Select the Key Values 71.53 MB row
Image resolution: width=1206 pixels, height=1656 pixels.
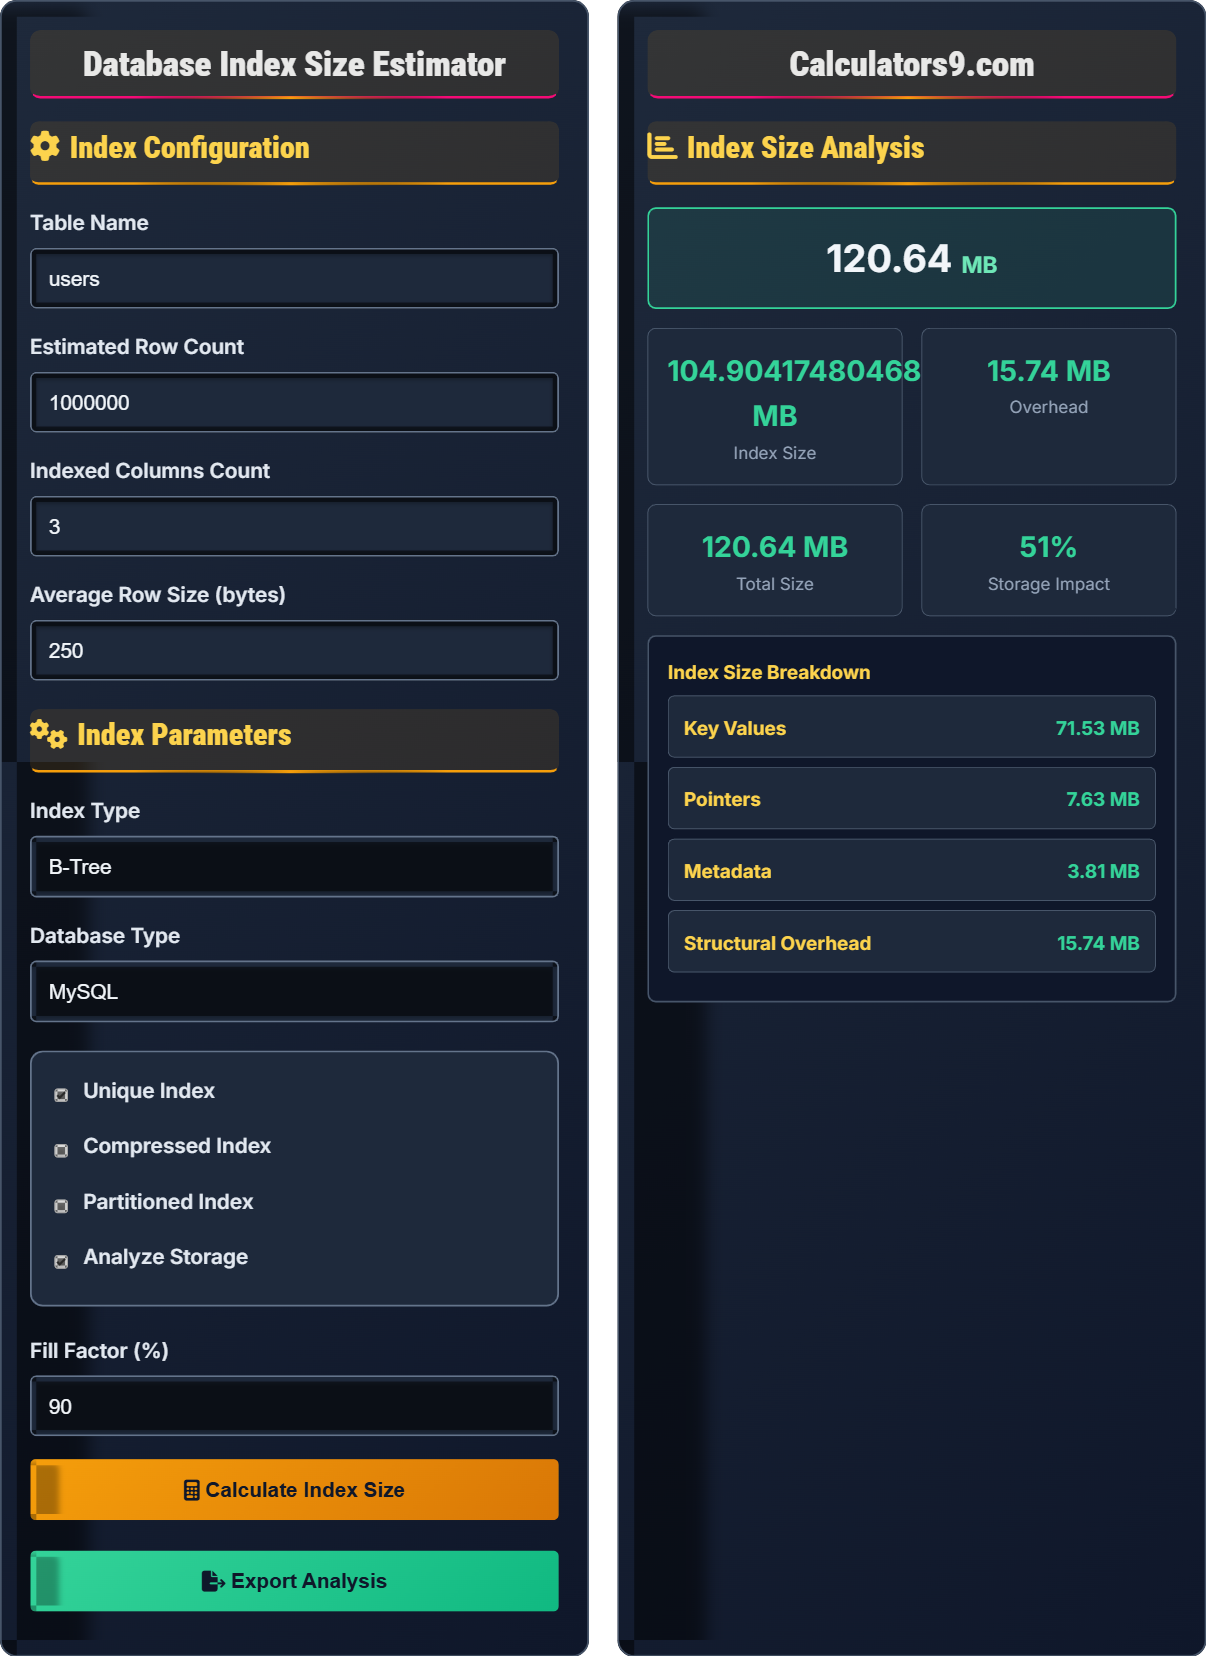tap(912, 727)
